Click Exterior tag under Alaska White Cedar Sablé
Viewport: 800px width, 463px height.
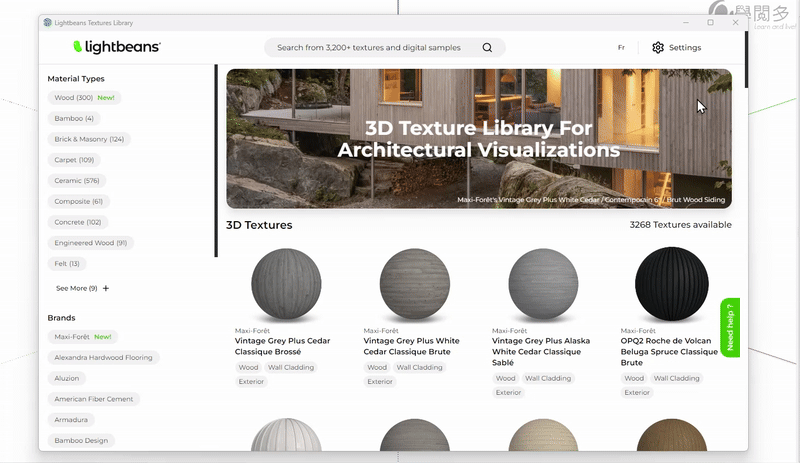[x=508, y=393]
